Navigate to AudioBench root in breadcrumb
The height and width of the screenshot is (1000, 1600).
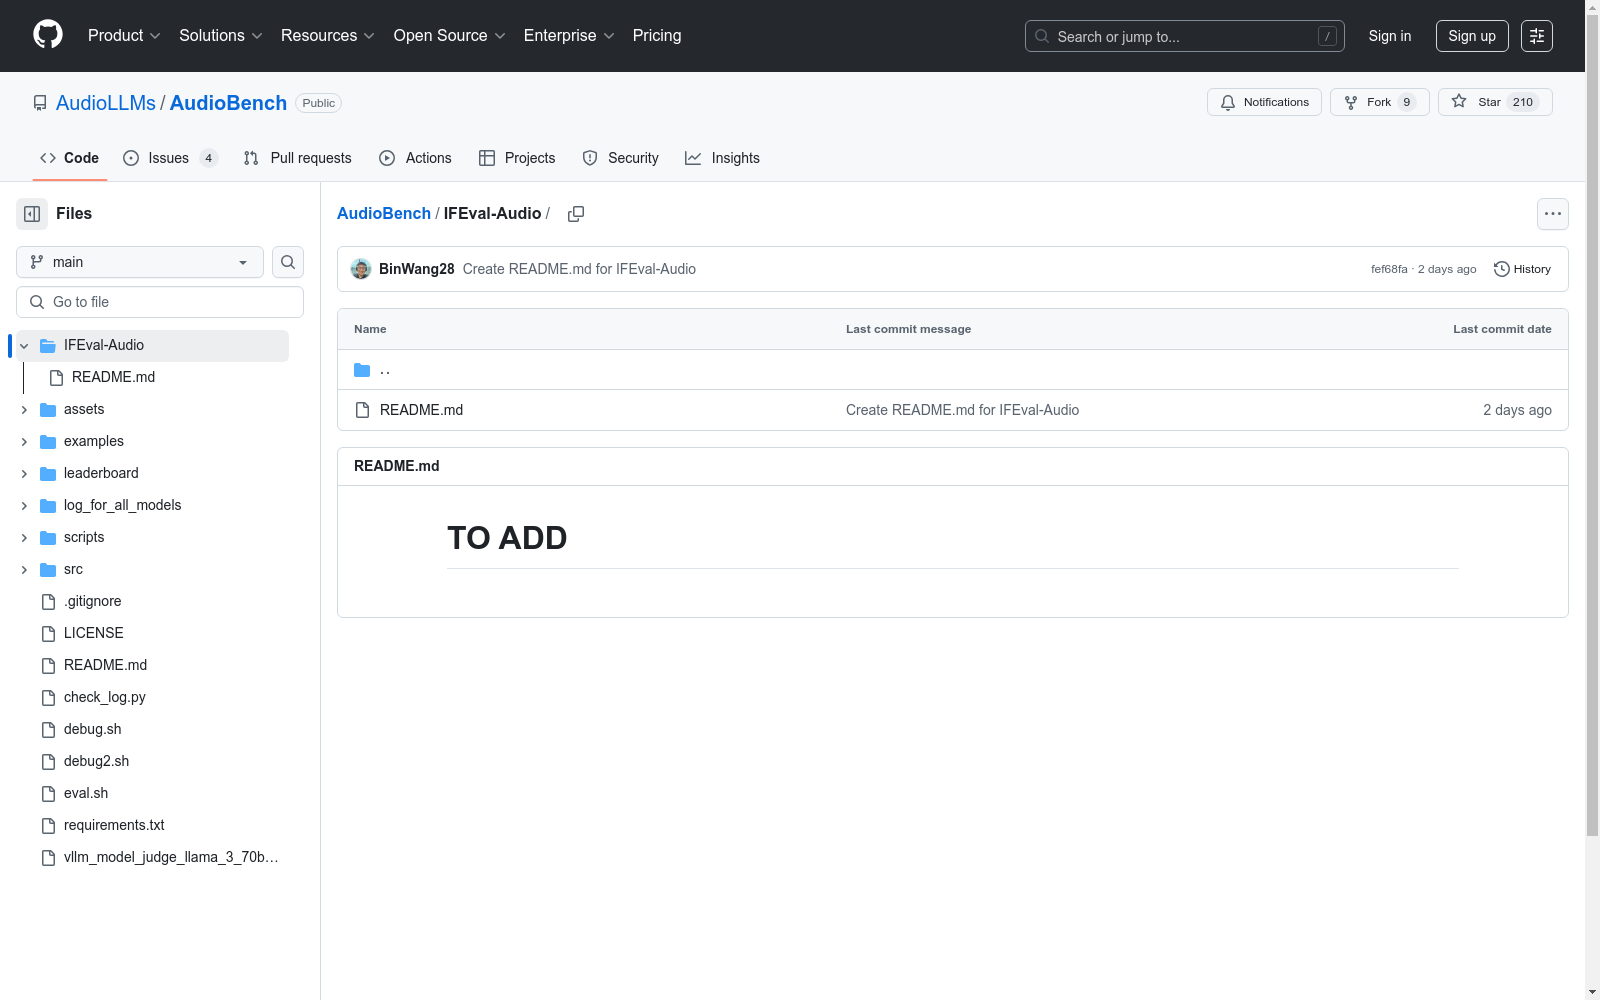[x=384, y=214]
